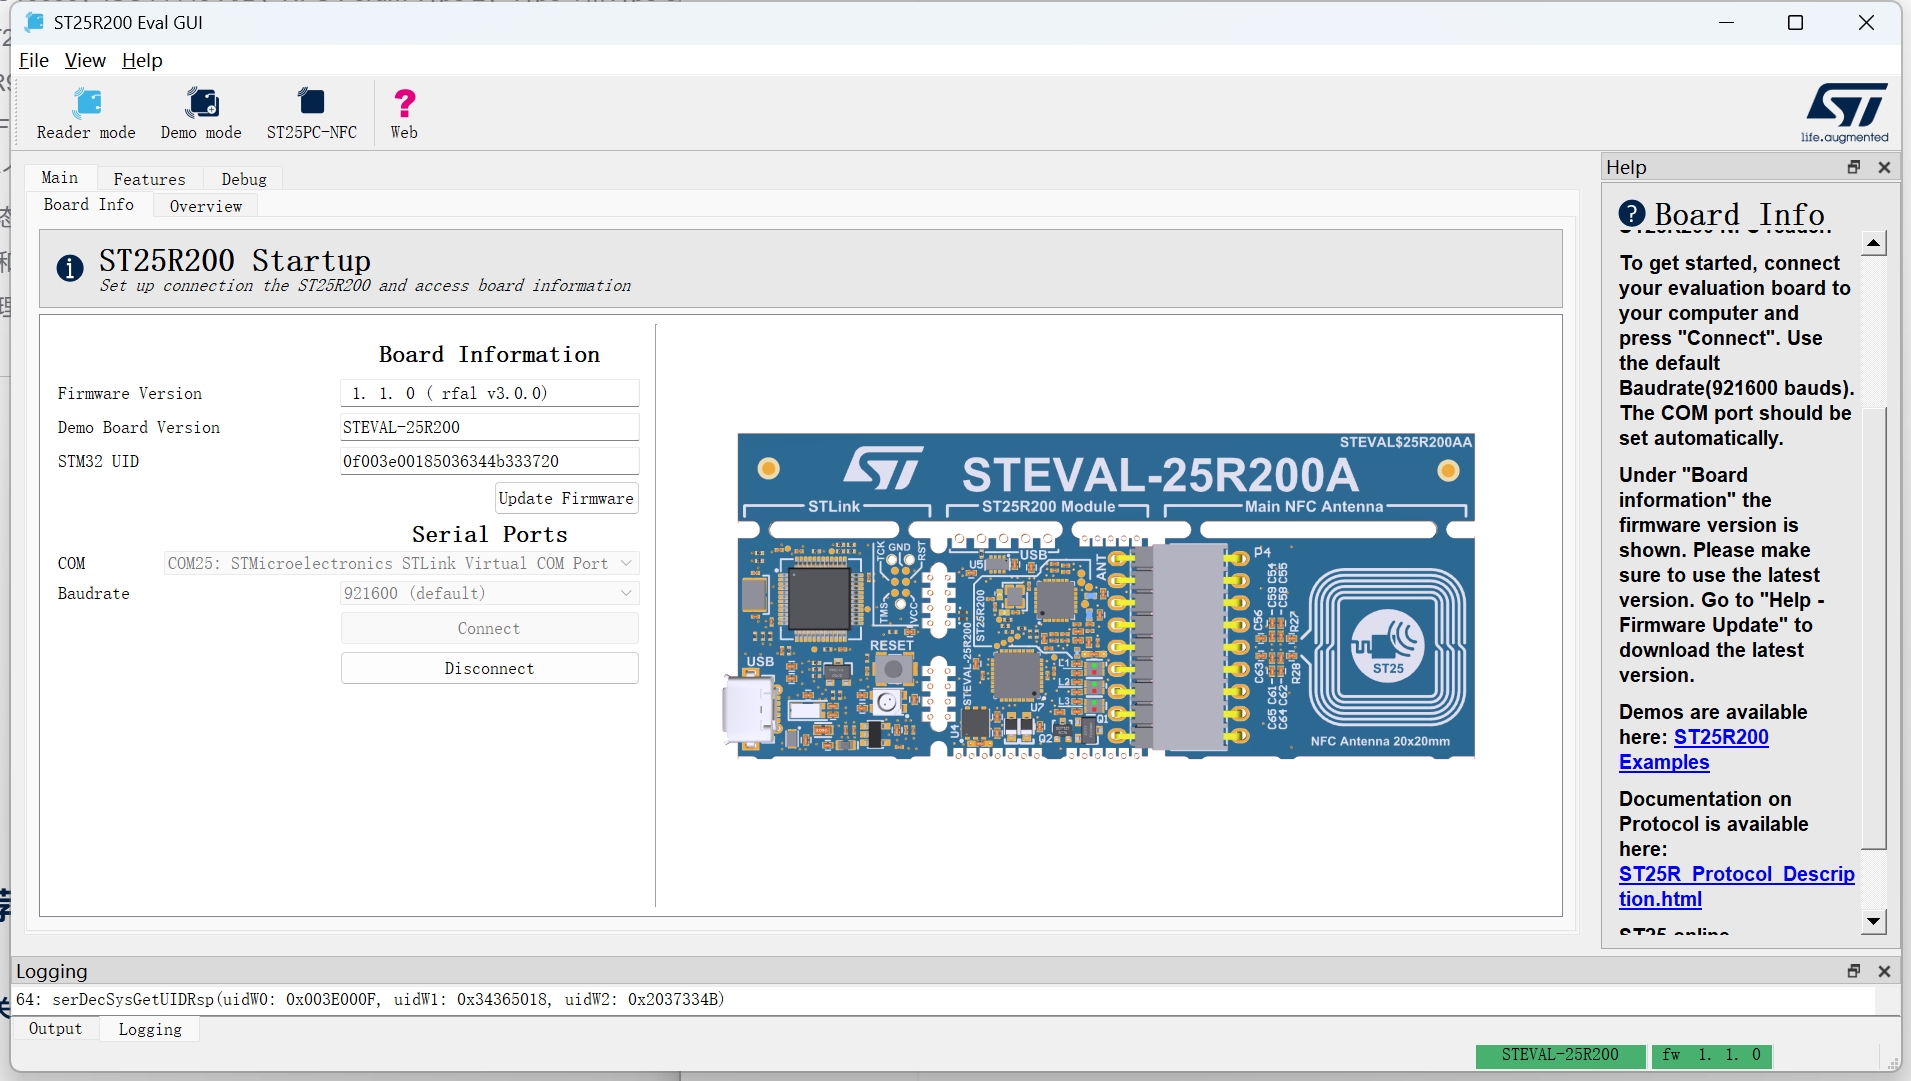Viewport: 1911px width, 1081px height.
Task: Open the Web help icon
Action: click(404, 114)
